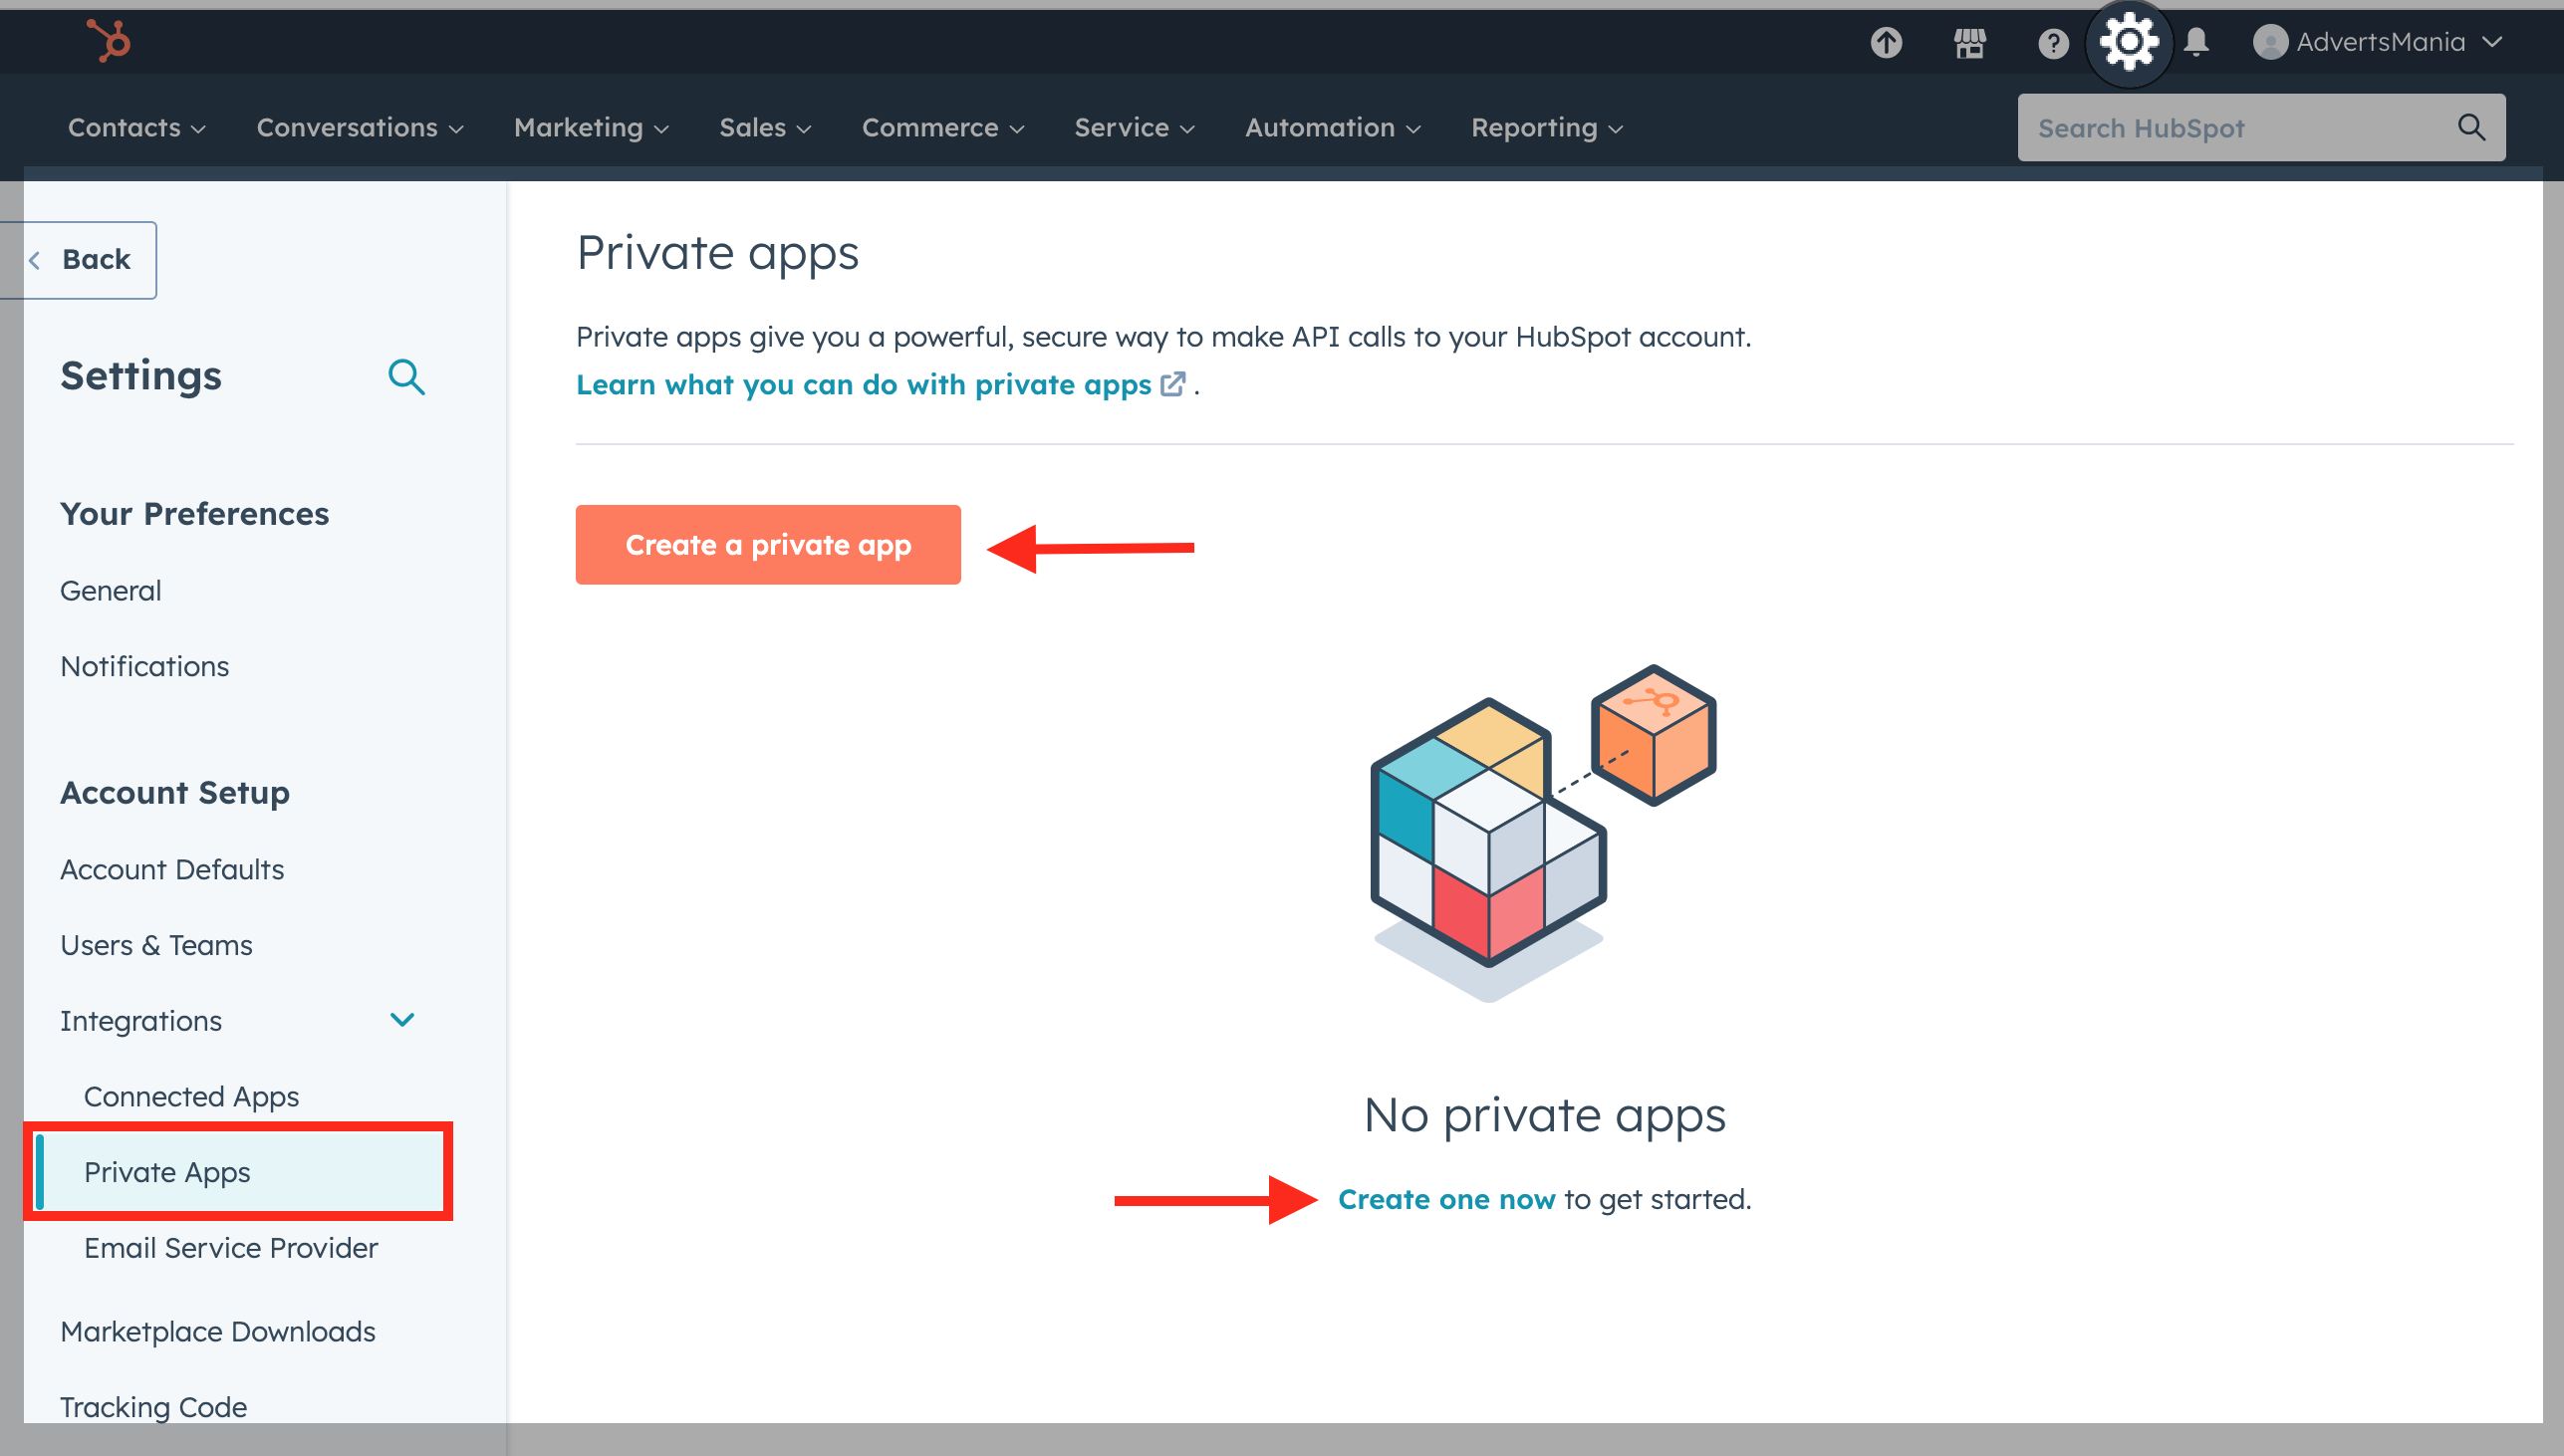Click the Back button

(x=84, y=260)
